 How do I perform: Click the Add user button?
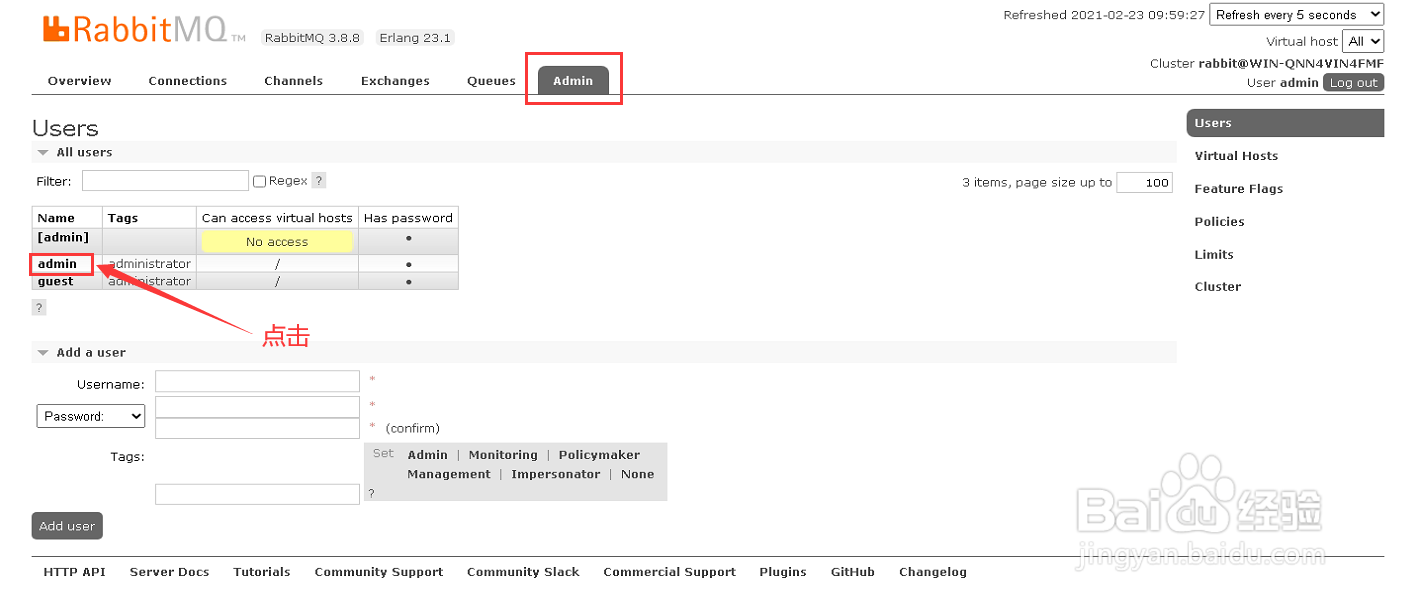(x=67, y=526)
